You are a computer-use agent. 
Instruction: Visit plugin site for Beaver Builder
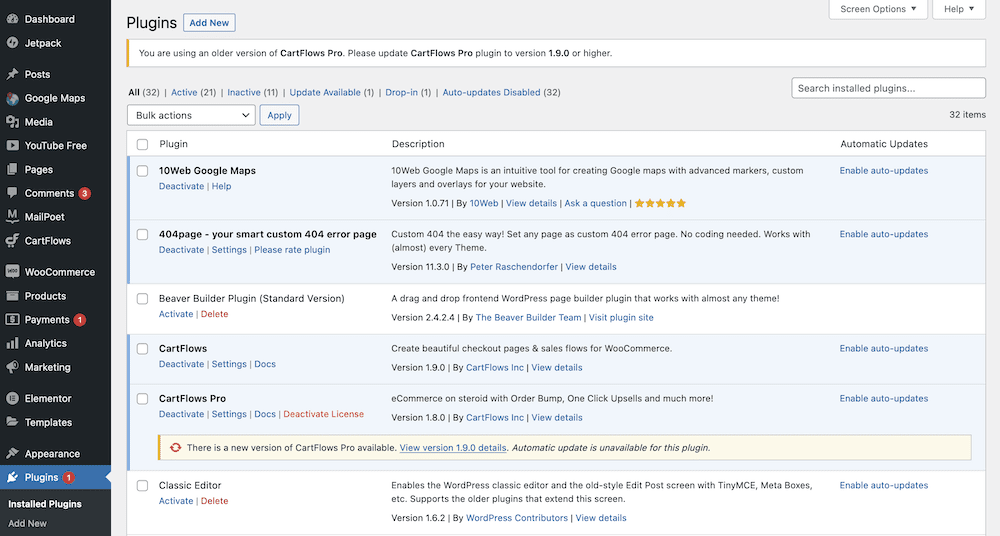coord(621,317)
